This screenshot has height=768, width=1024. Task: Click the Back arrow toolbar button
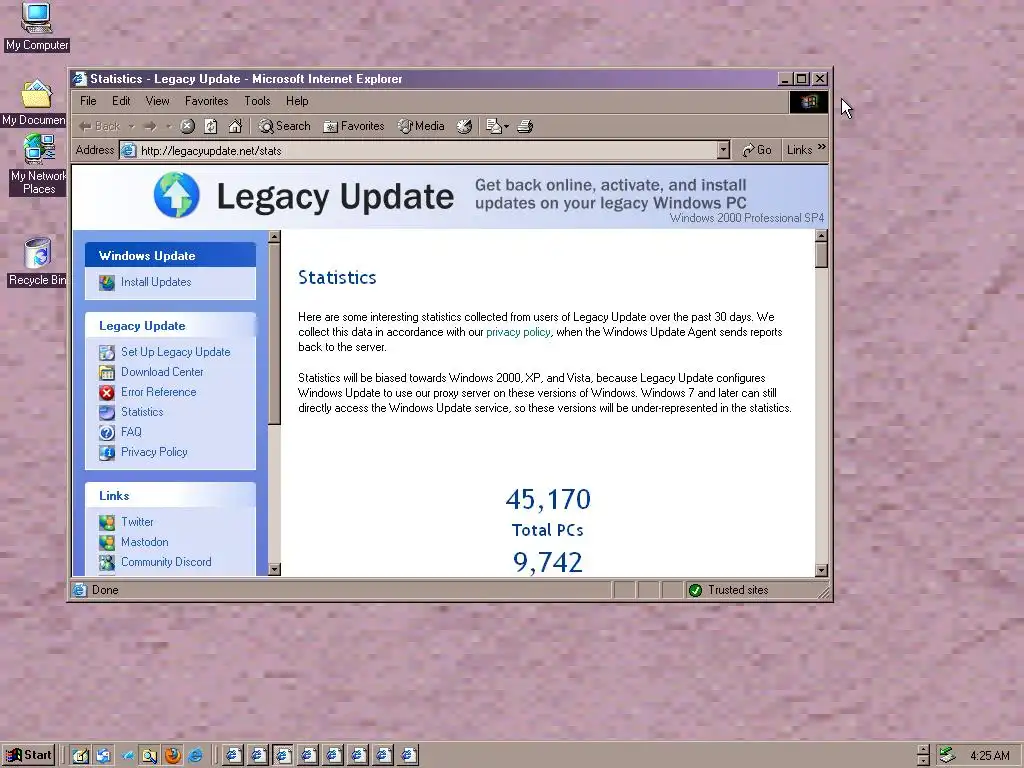pos(99,126)
